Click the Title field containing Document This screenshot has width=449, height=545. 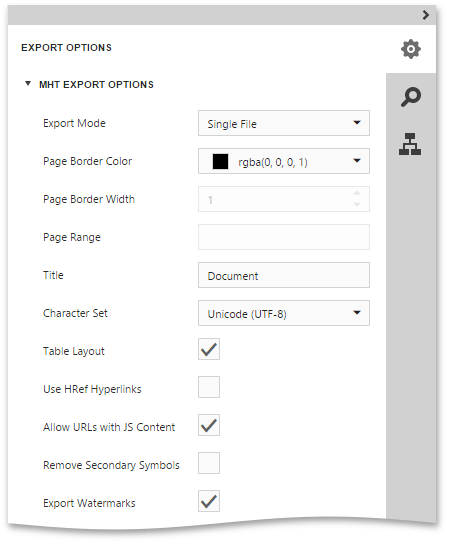tap(284, 275)
